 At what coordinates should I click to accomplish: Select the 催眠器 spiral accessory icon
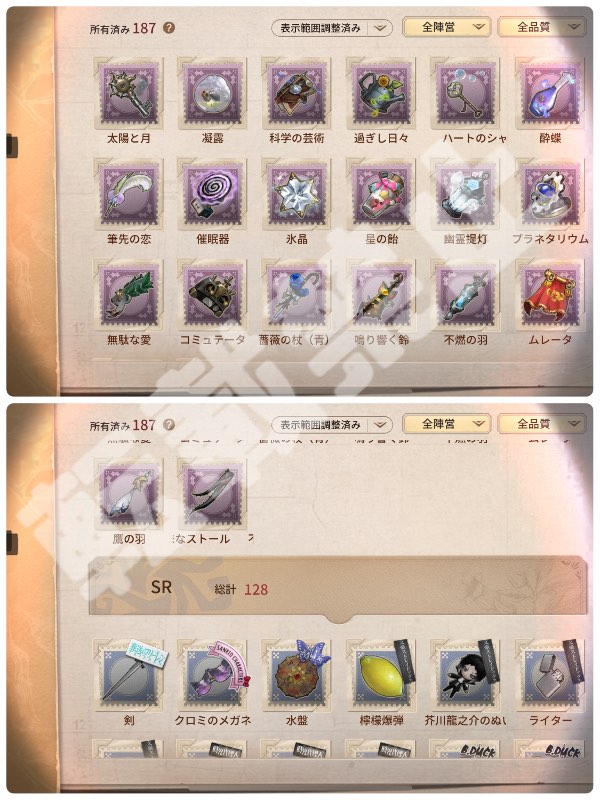tap(212, 194)
